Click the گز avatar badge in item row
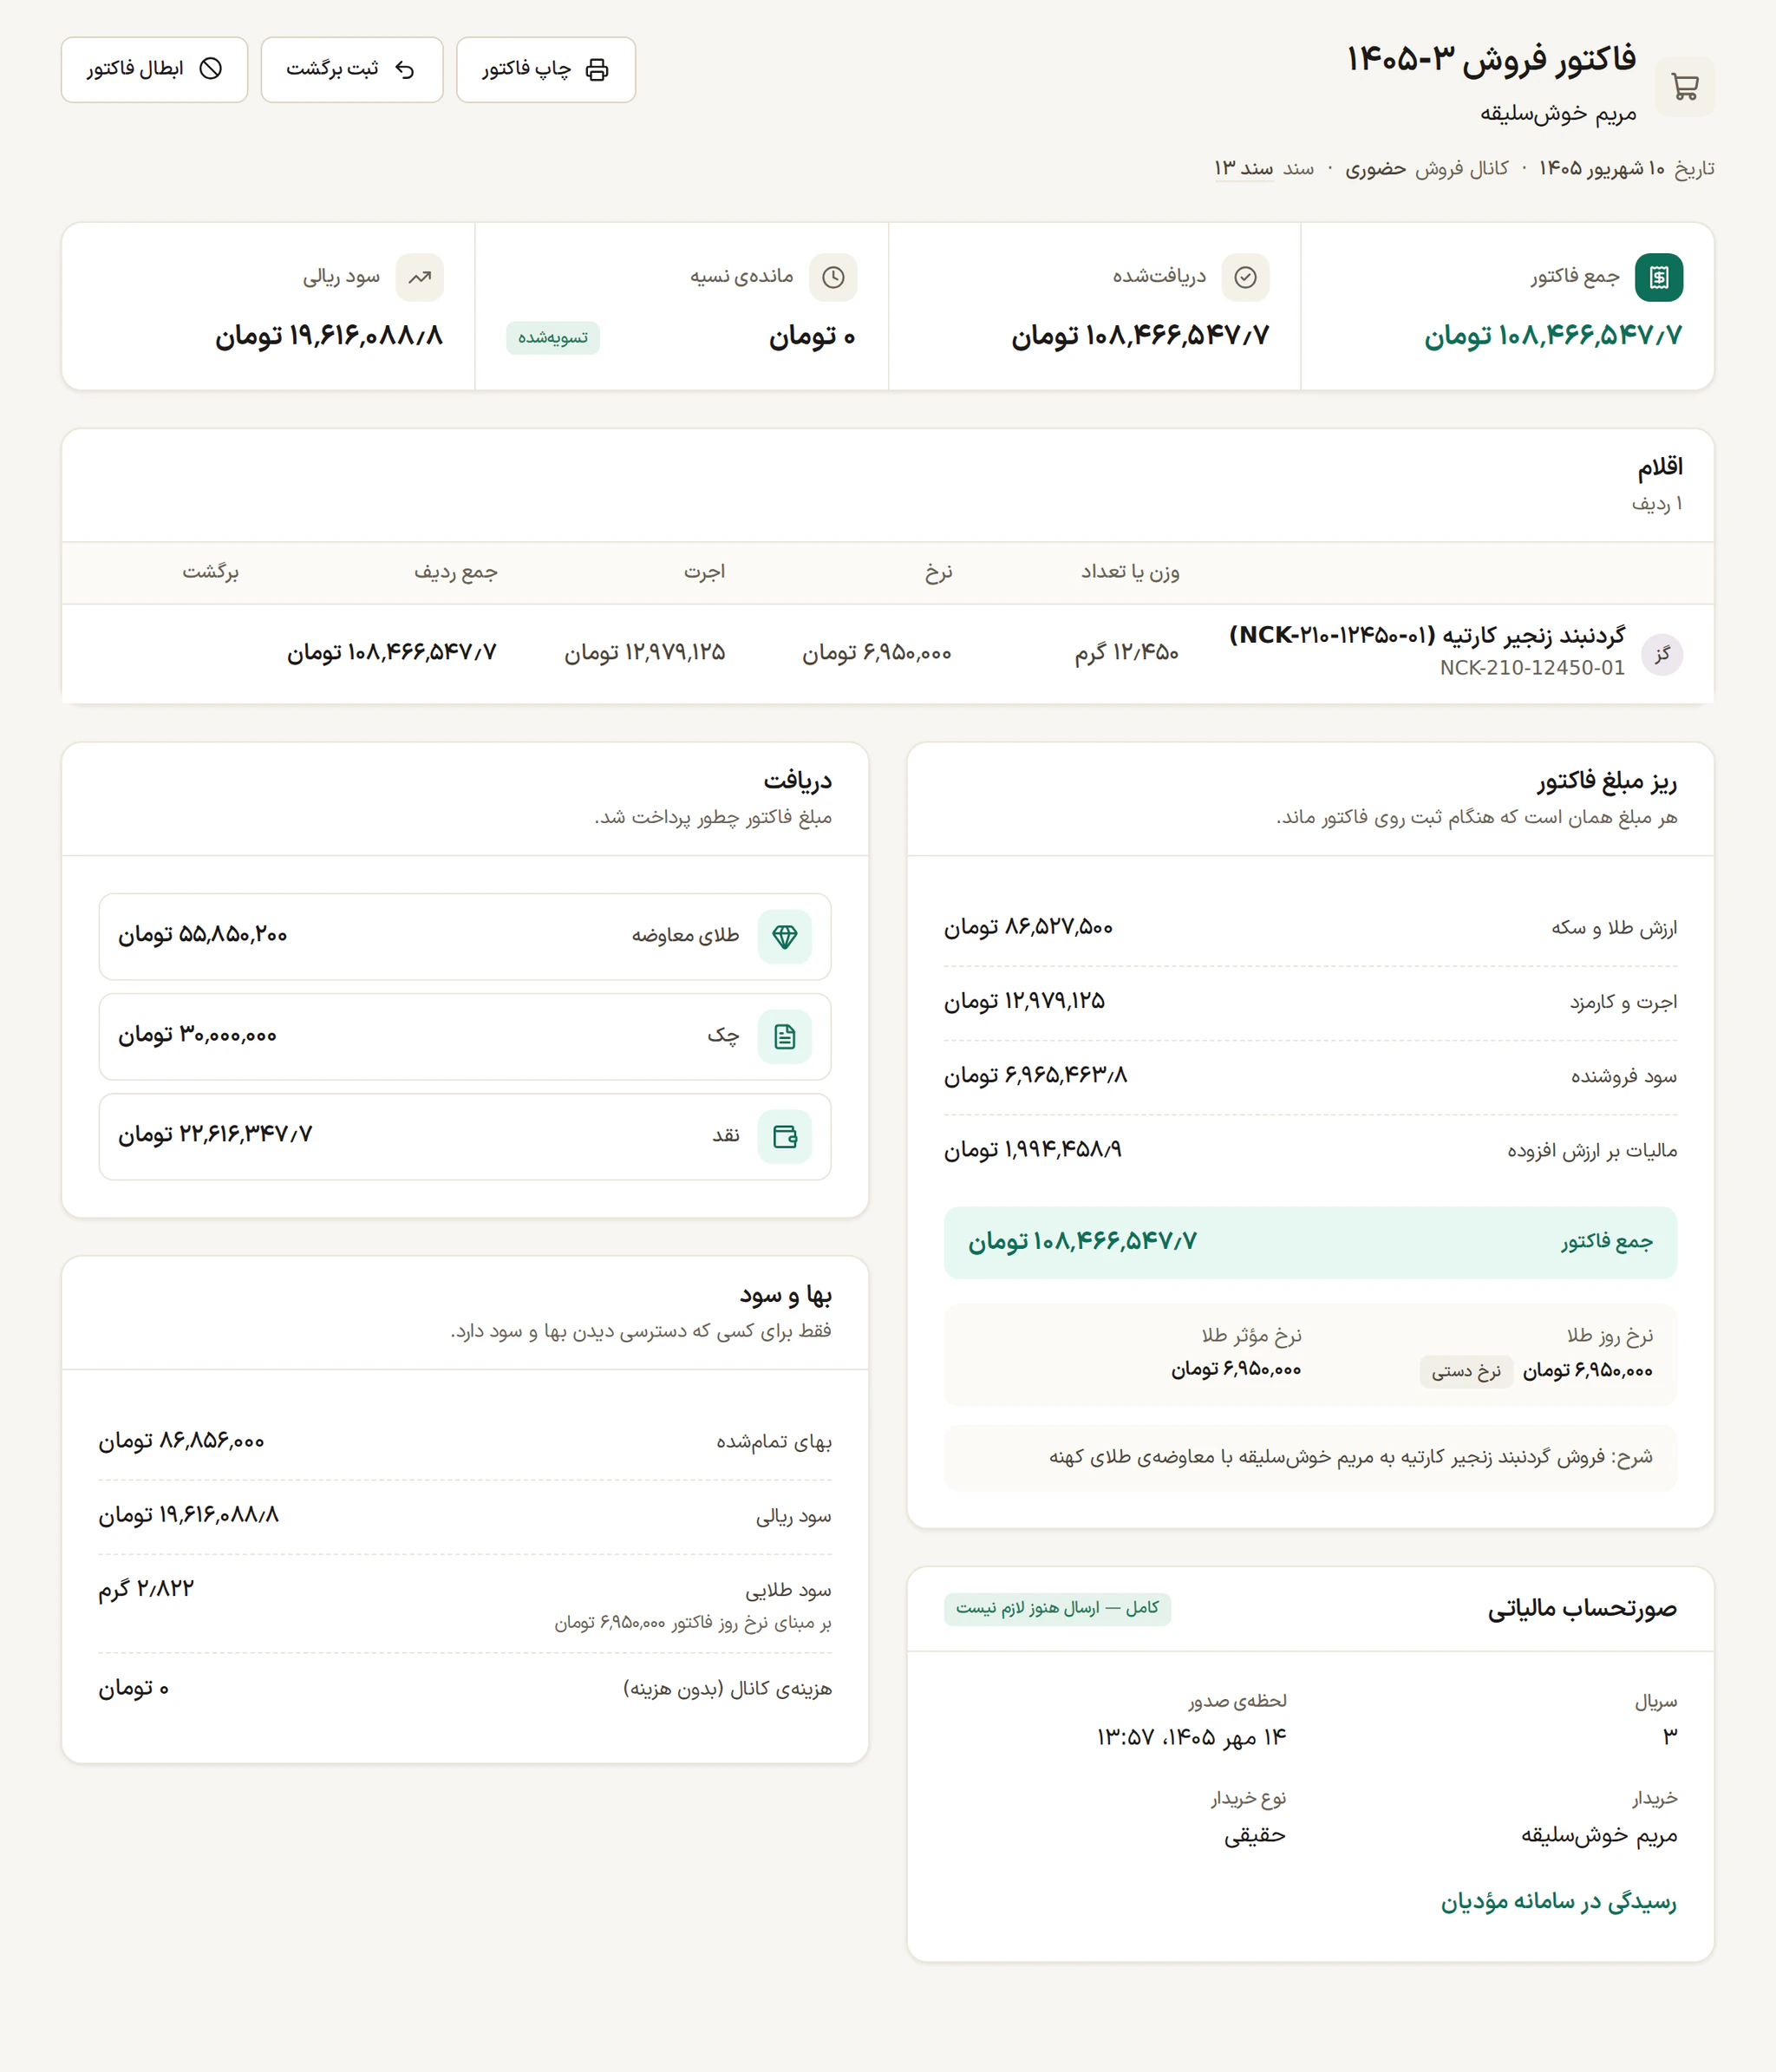The image size is (1776, 2072). click(x=1662, y=655)
